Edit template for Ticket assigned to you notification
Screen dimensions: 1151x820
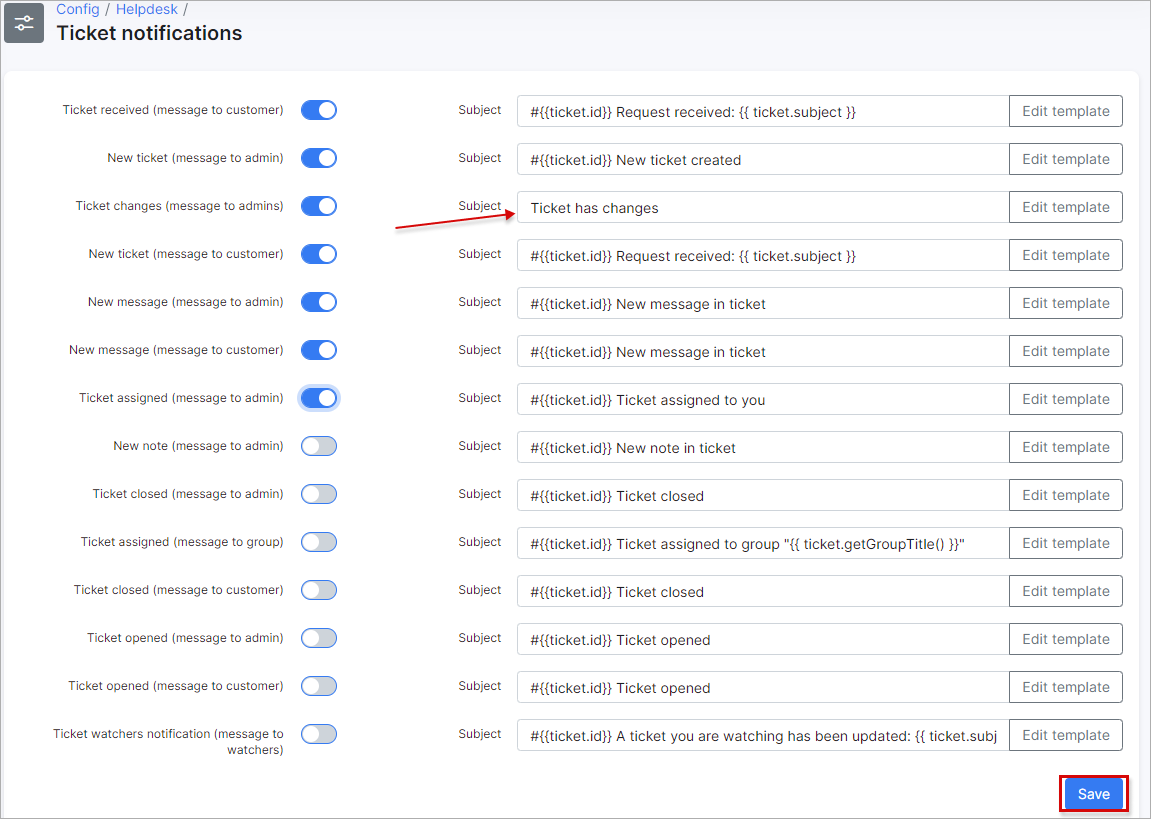[x=1065, y=398]
